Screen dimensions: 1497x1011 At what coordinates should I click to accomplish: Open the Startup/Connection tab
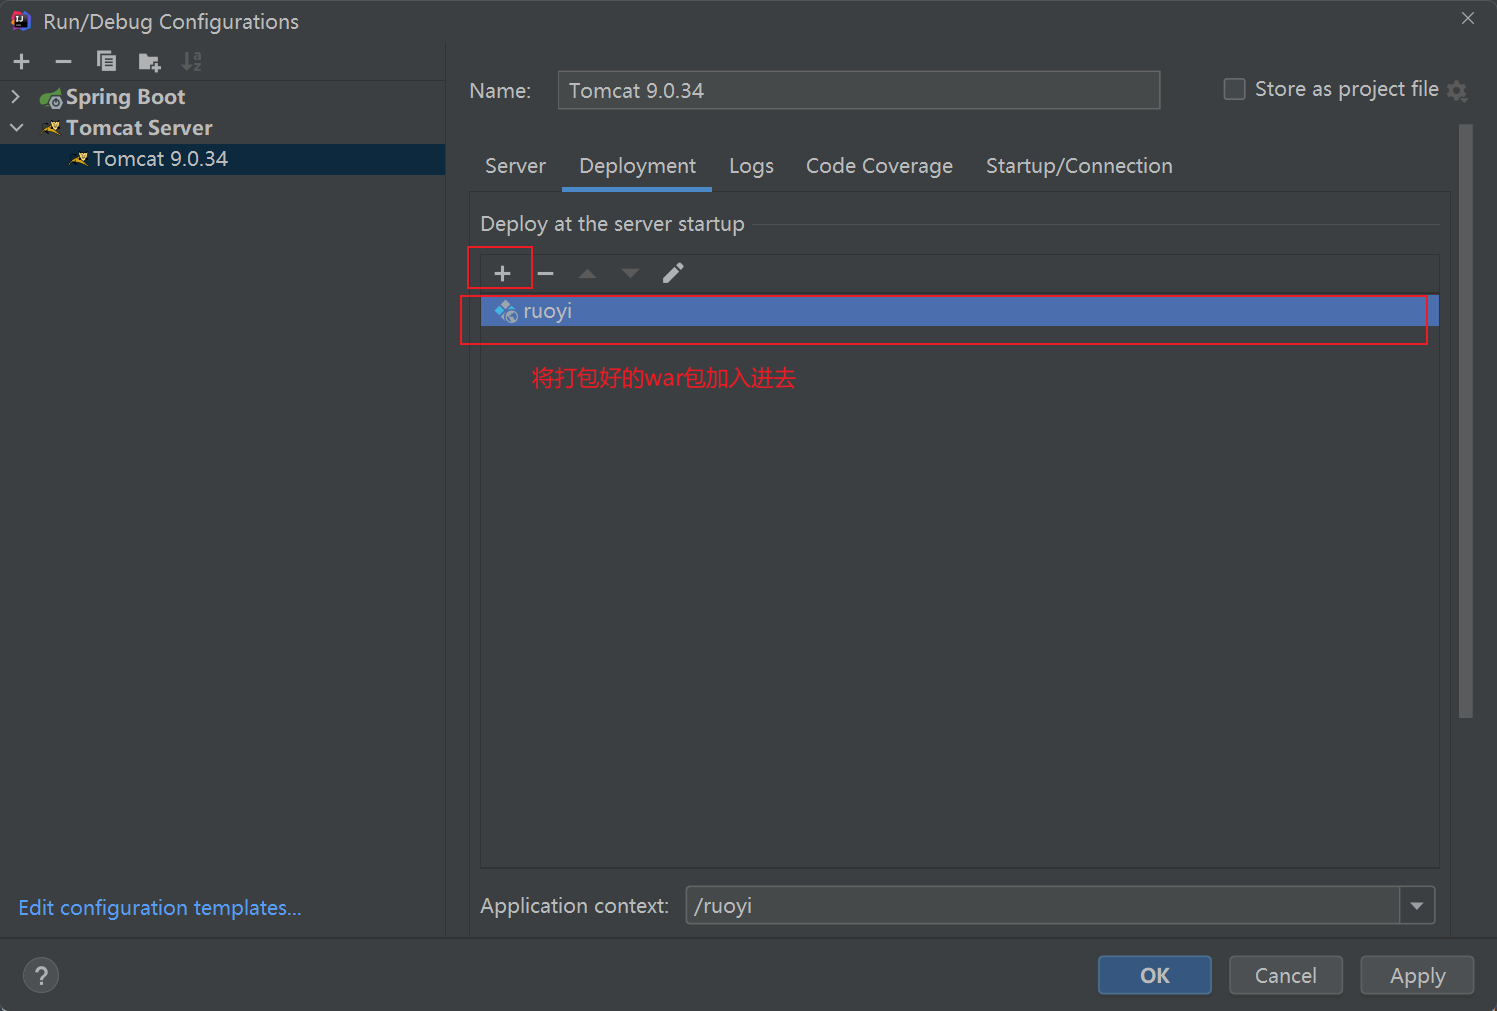[x=1079, y=166]
